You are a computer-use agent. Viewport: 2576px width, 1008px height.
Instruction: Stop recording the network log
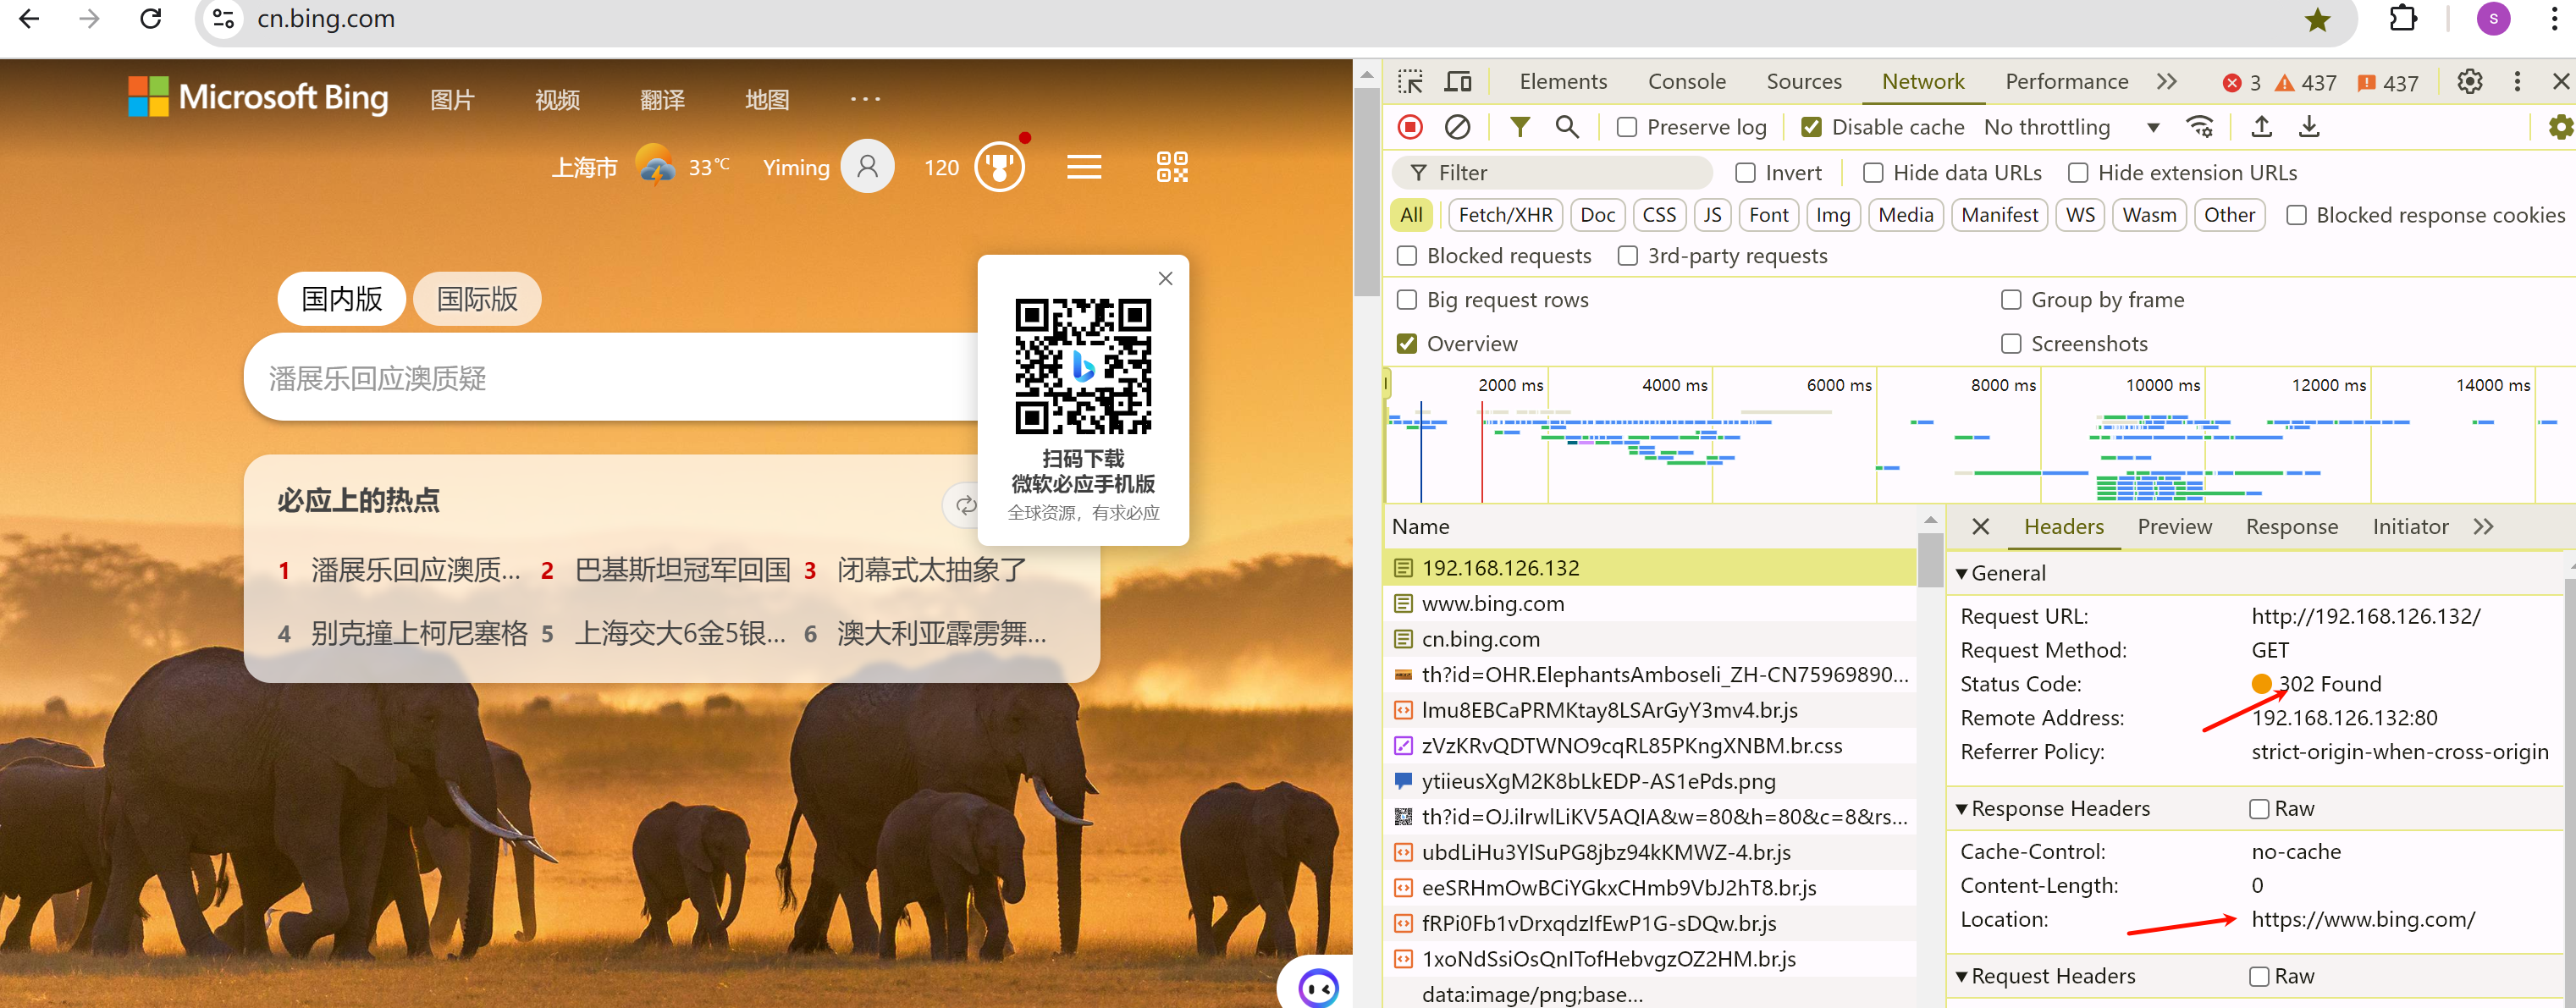[1410, 127]
